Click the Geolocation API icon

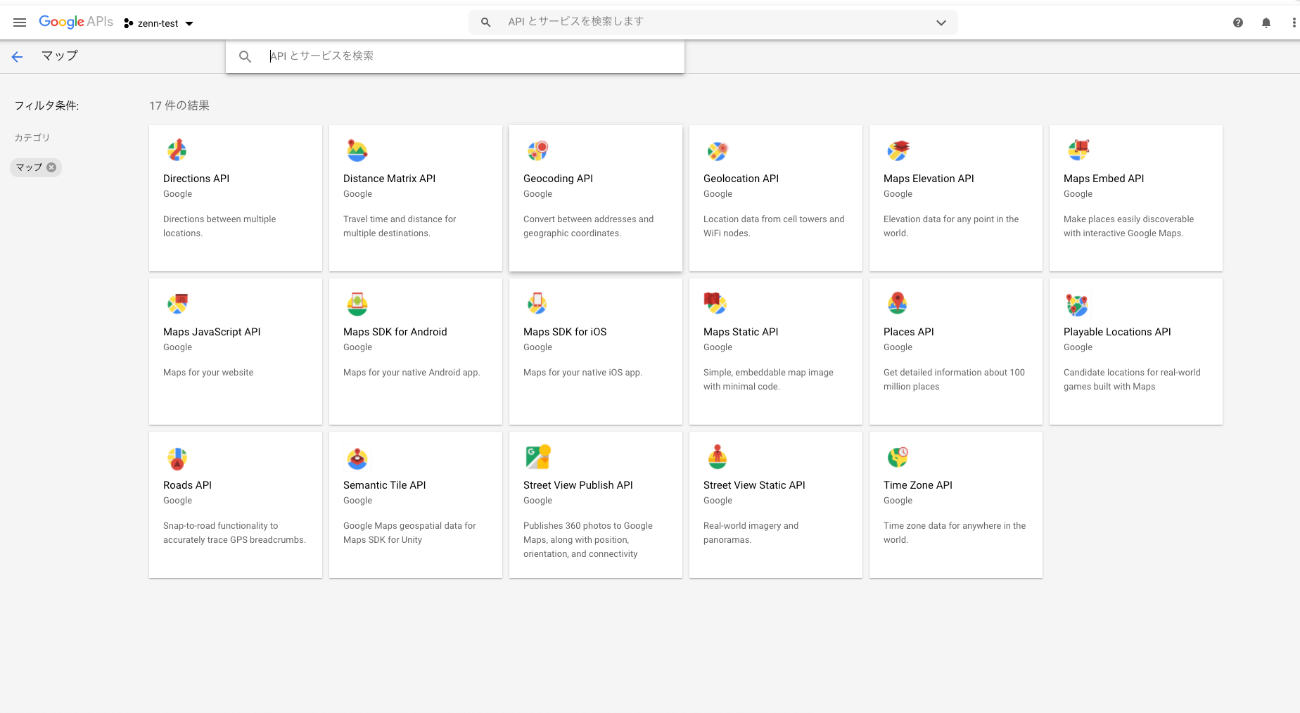click(717, 151)
